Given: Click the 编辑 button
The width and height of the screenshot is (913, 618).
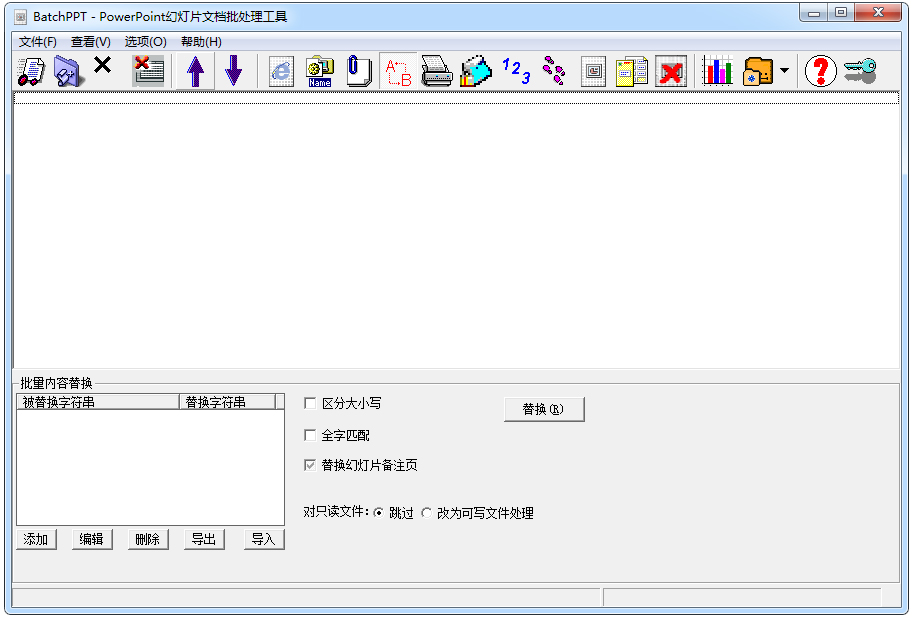Looking at the screenshot, I should [x=91, y=539].
